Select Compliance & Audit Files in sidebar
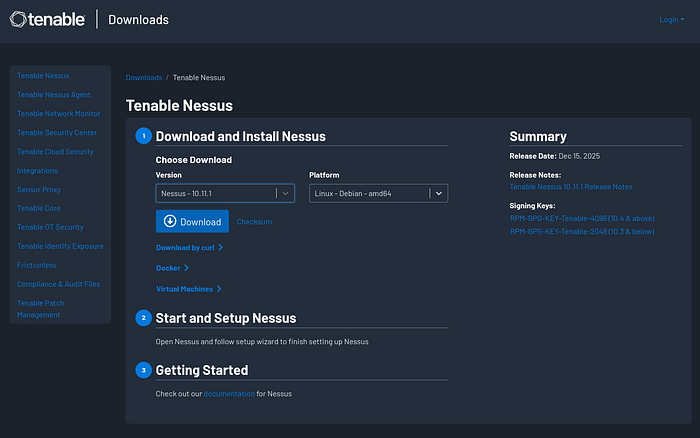This screenshot has height=438, width=700. click(58, 284)
